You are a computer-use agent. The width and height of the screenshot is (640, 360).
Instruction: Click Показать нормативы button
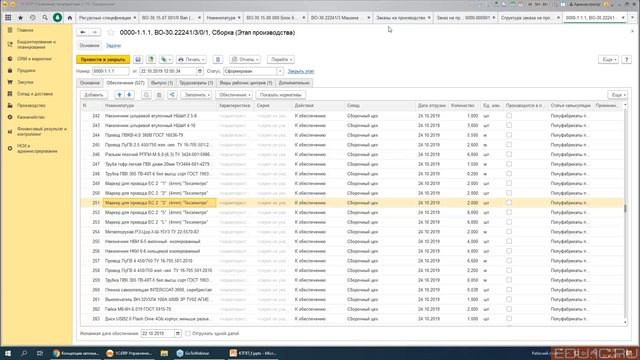280,95
